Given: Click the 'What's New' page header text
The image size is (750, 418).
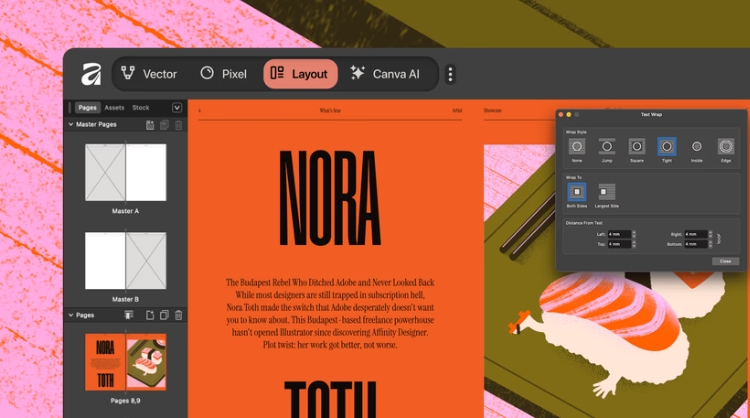Looking at the screenshot, I should [330, 110].
